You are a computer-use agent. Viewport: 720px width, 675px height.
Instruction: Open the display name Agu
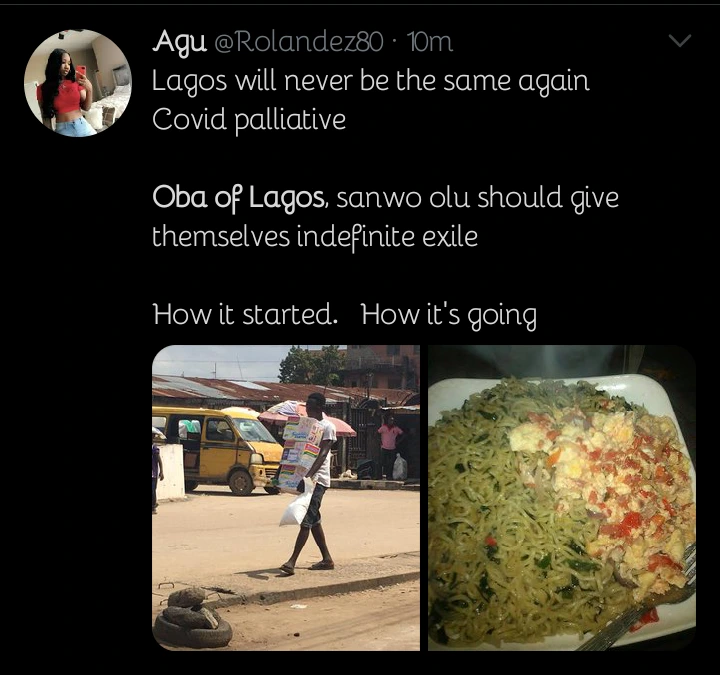pos(177,42)
